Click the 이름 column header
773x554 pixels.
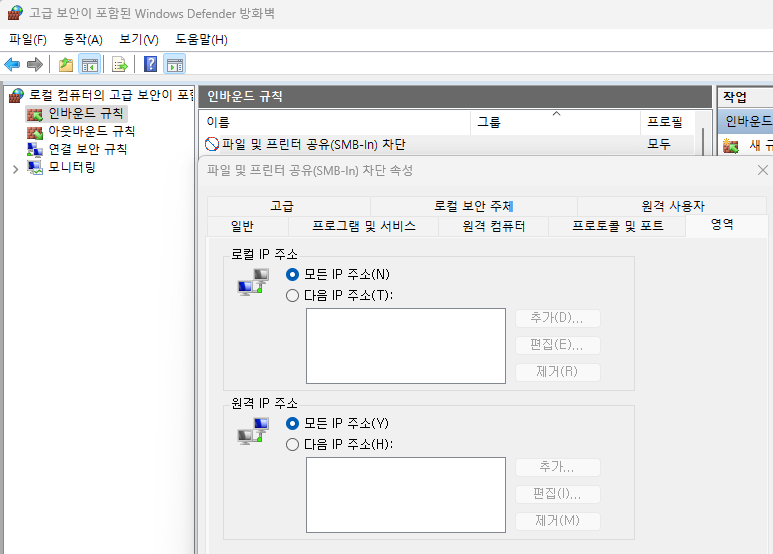tap(335, 122)
